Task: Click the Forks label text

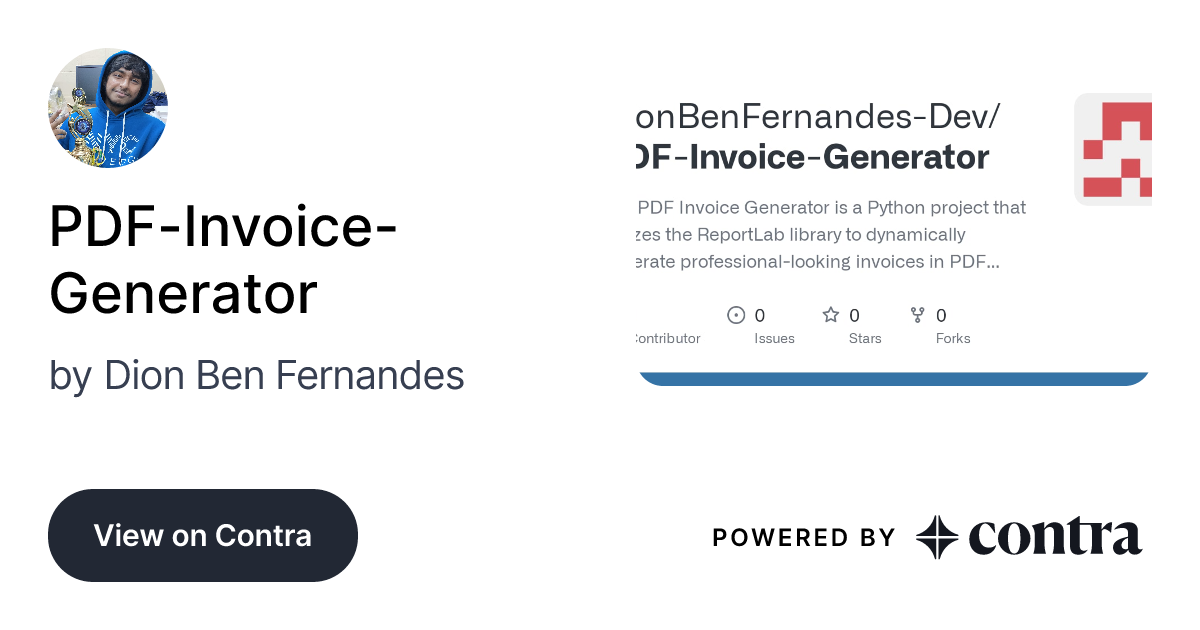Action: [x=953, y=338]
